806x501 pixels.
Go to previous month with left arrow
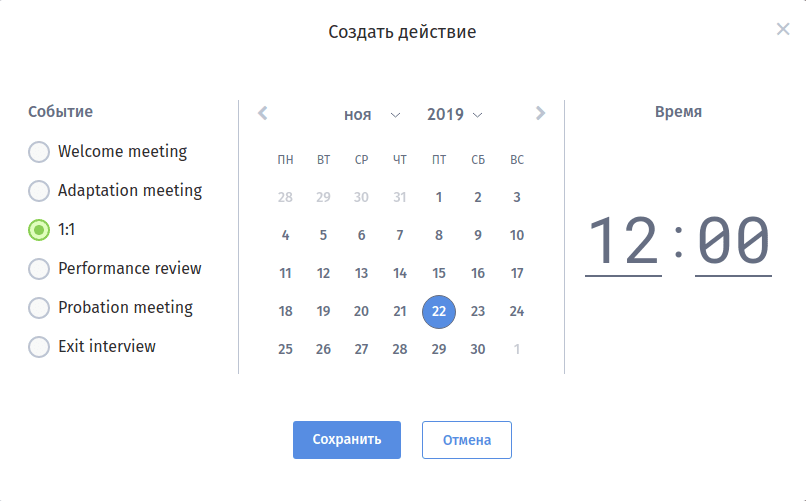(x=263, y=114)
